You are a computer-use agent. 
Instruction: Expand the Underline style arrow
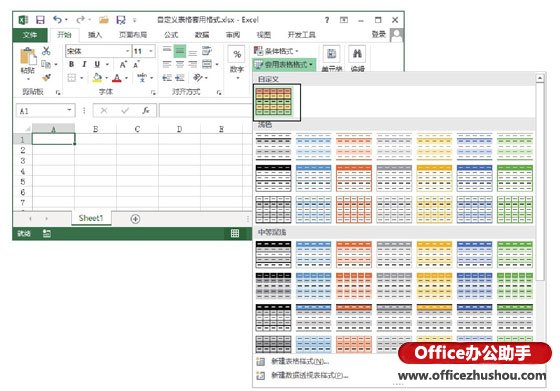click(107, 65)
